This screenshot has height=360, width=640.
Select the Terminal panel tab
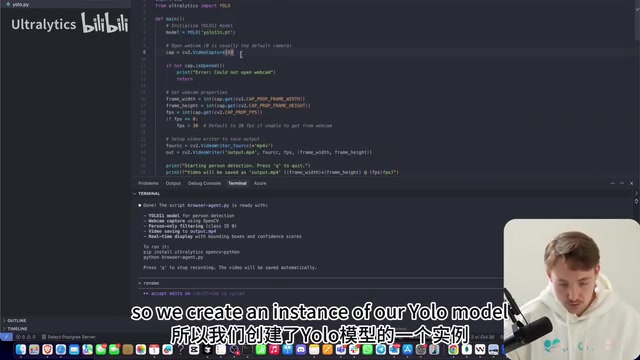(237, 183)
